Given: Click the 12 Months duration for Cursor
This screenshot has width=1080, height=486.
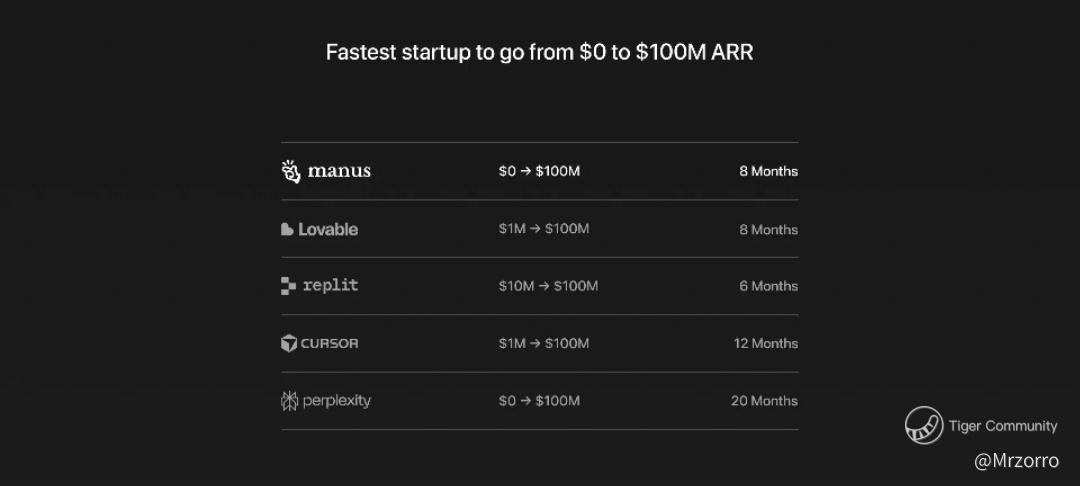Looking at the screenshot, I should coord(765,343).
